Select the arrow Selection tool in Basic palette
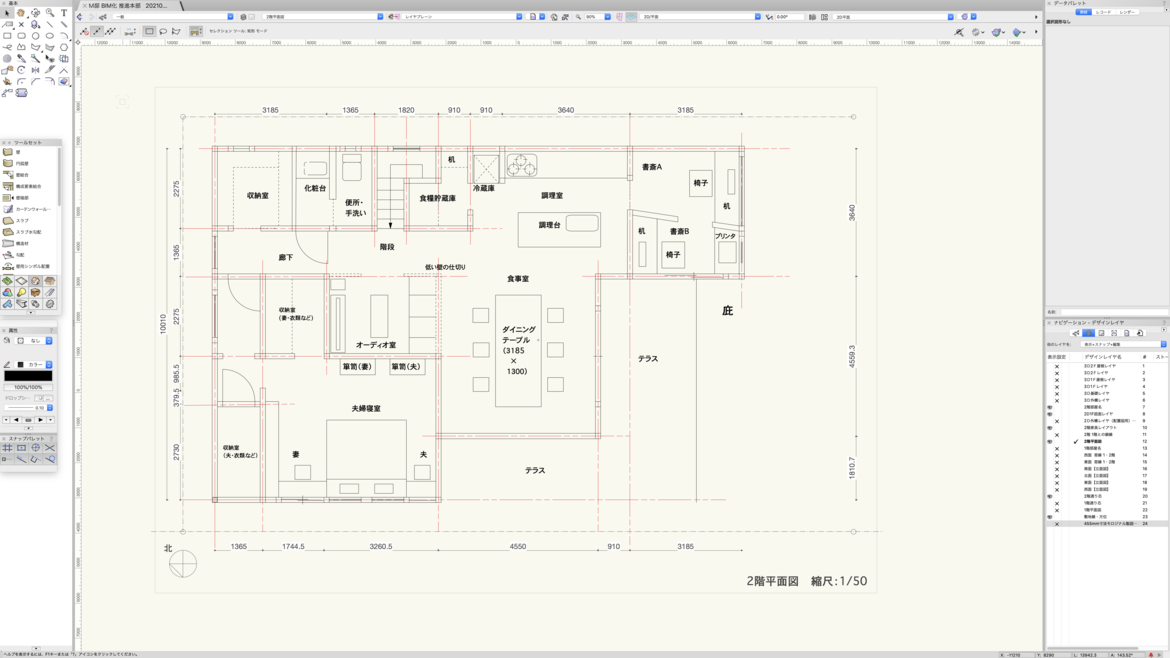 [7, 13]
